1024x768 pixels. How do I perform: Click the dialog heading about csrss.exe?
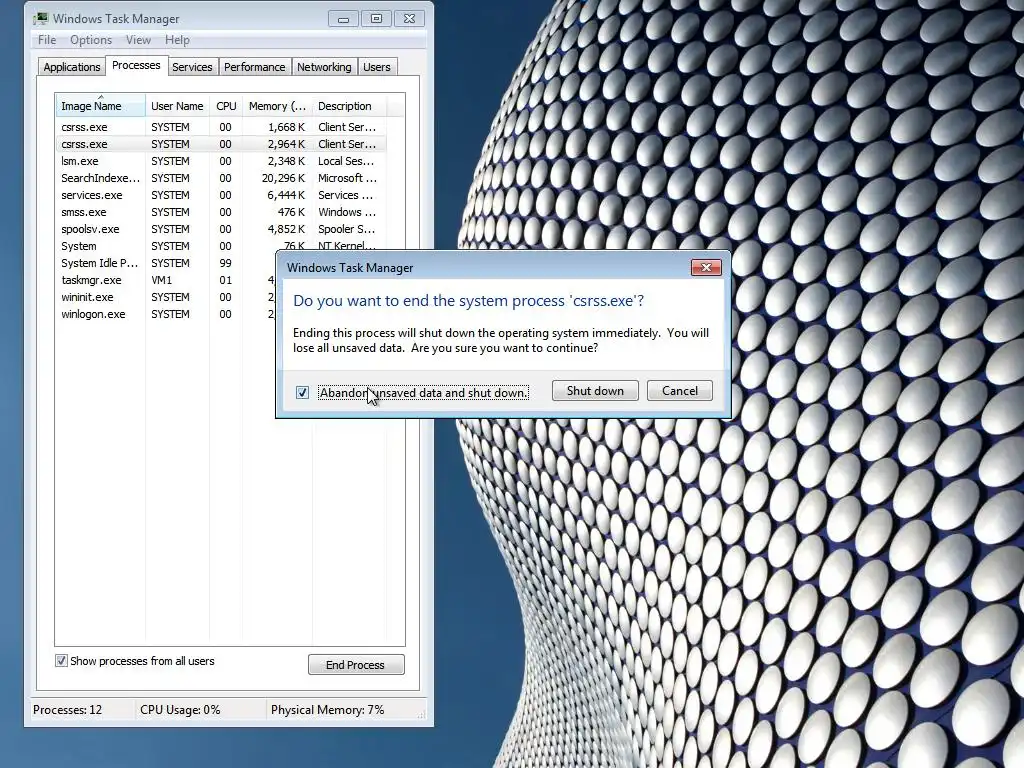[x=468, y=300]
